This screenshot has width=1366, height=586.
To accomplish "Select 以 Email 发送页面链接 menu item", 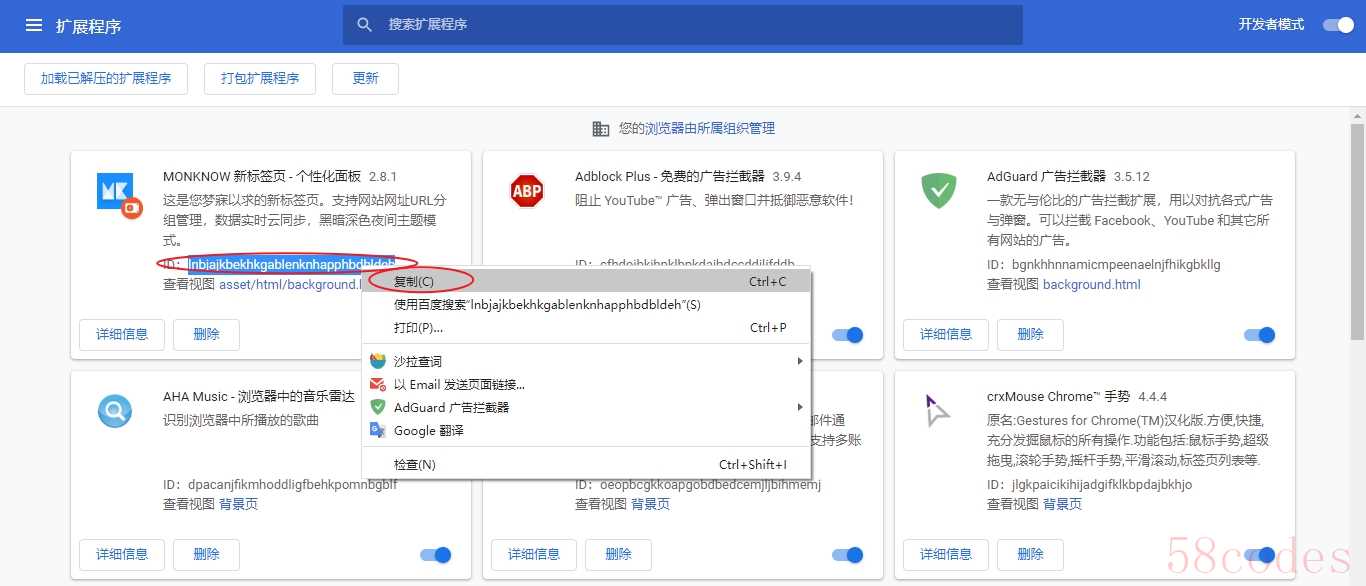I will [587, 384].
